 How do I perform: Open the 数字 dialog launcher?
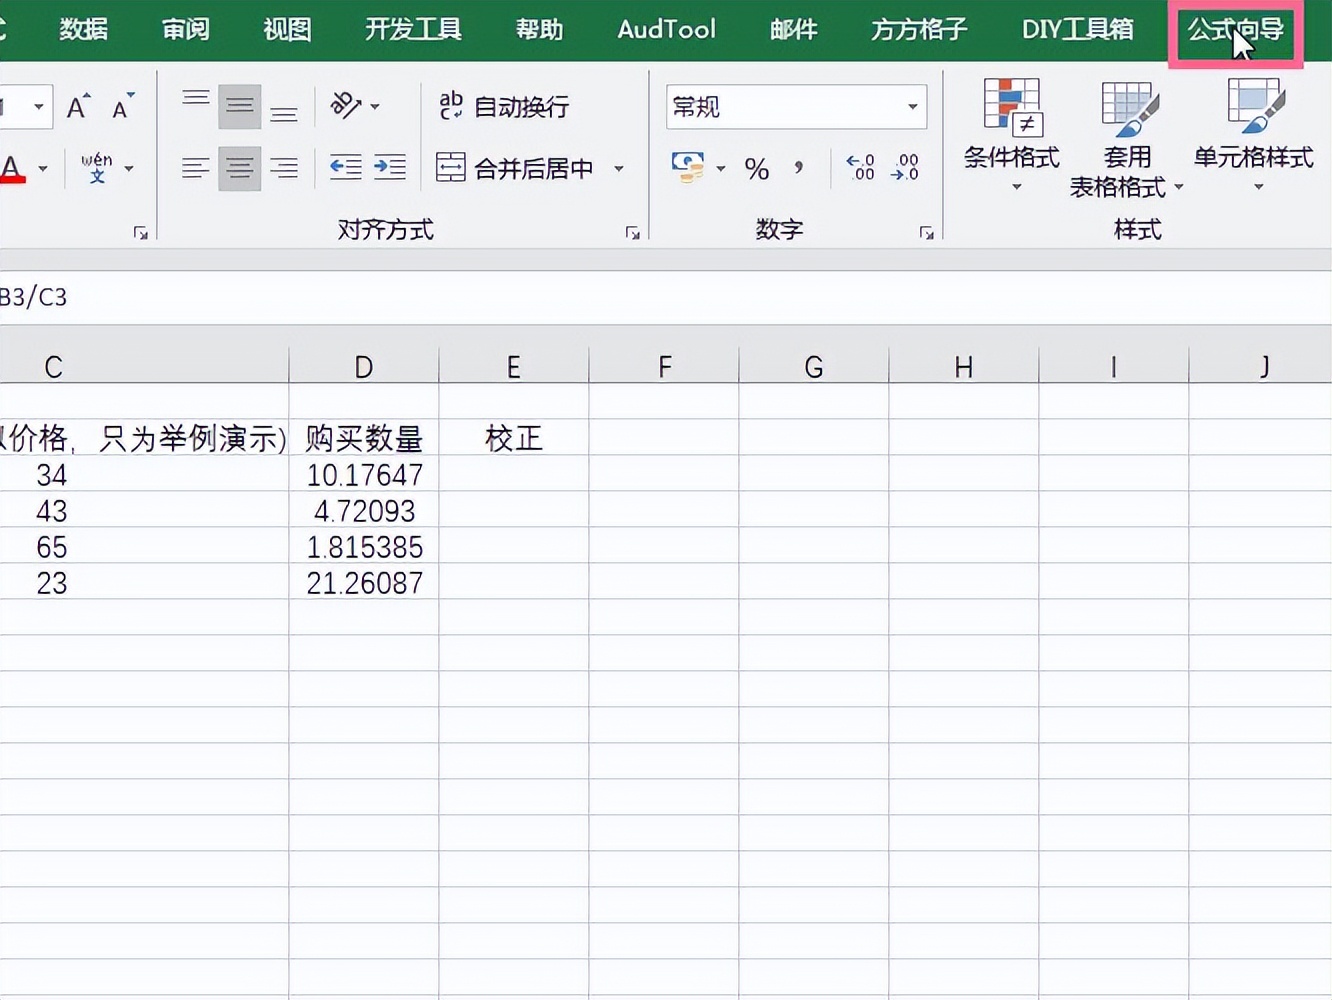coord(926,232)
